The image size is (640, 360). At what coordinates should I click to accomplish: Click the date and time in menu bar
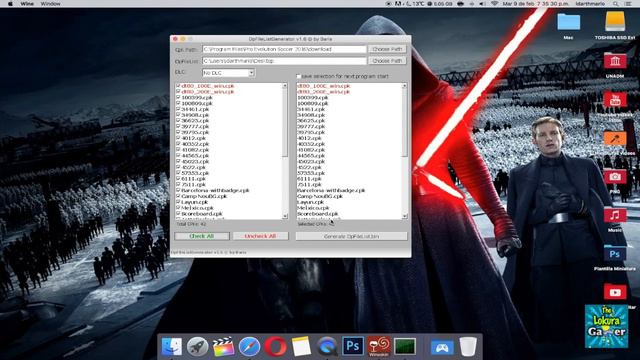pos(536,4)
